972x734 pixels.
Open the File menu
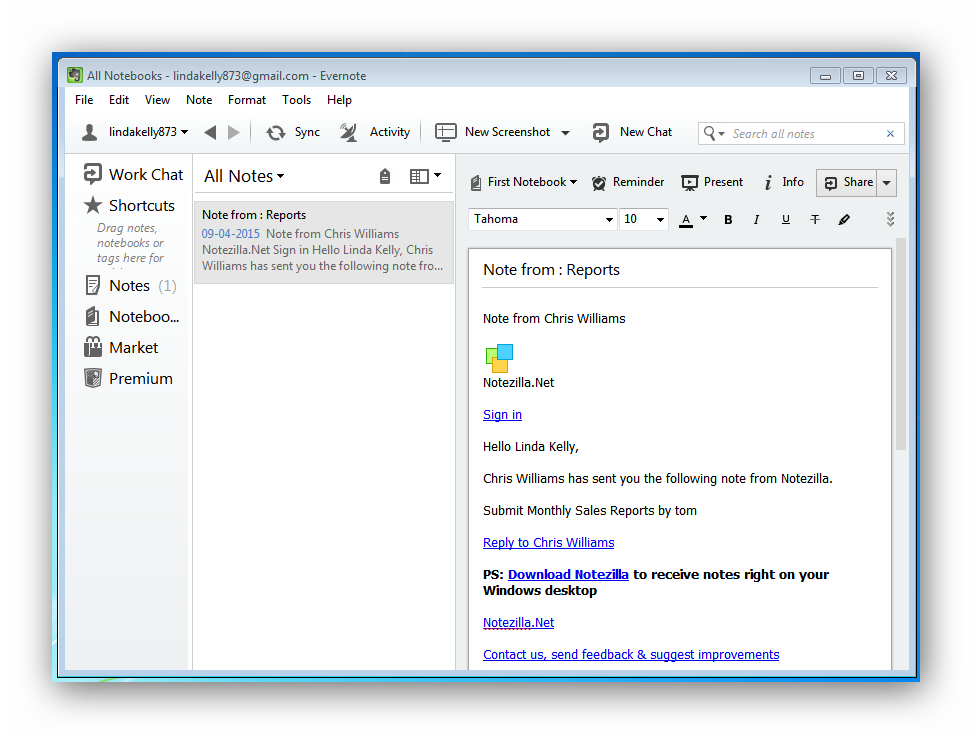coord(84,100)
